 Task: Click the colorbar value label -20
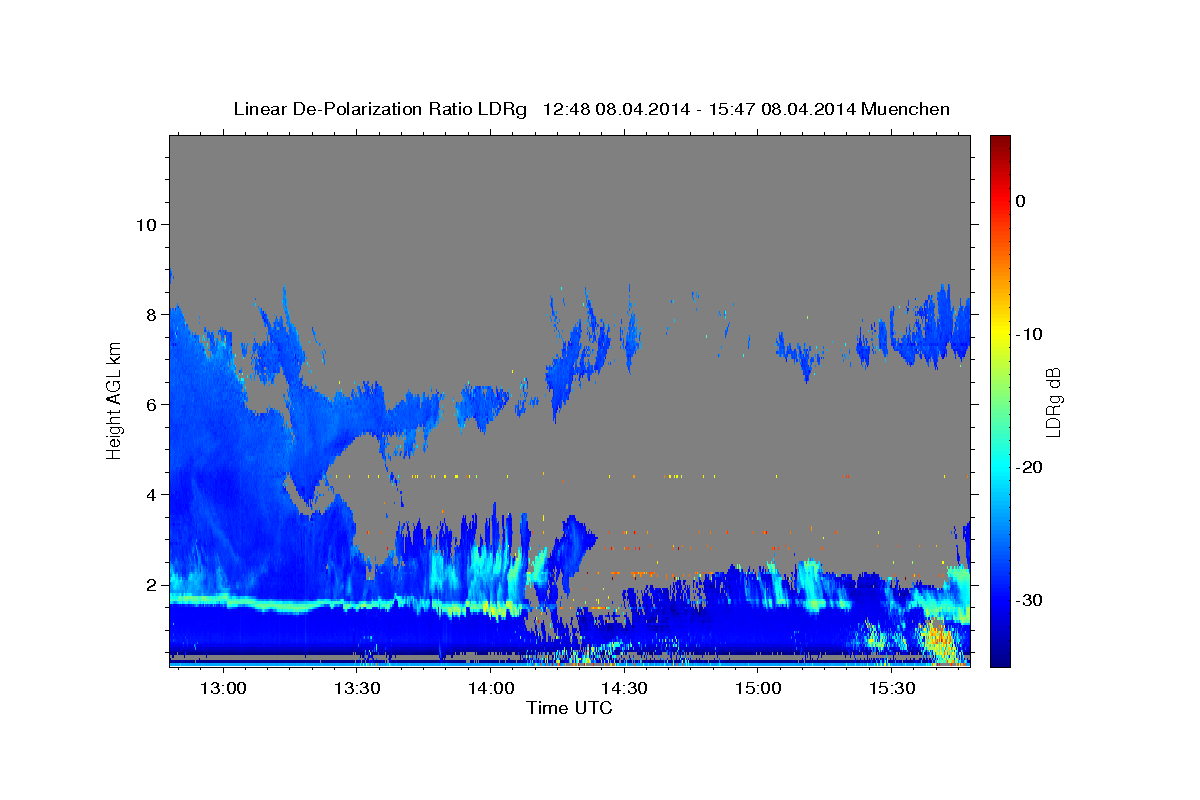click(1029, 467)
